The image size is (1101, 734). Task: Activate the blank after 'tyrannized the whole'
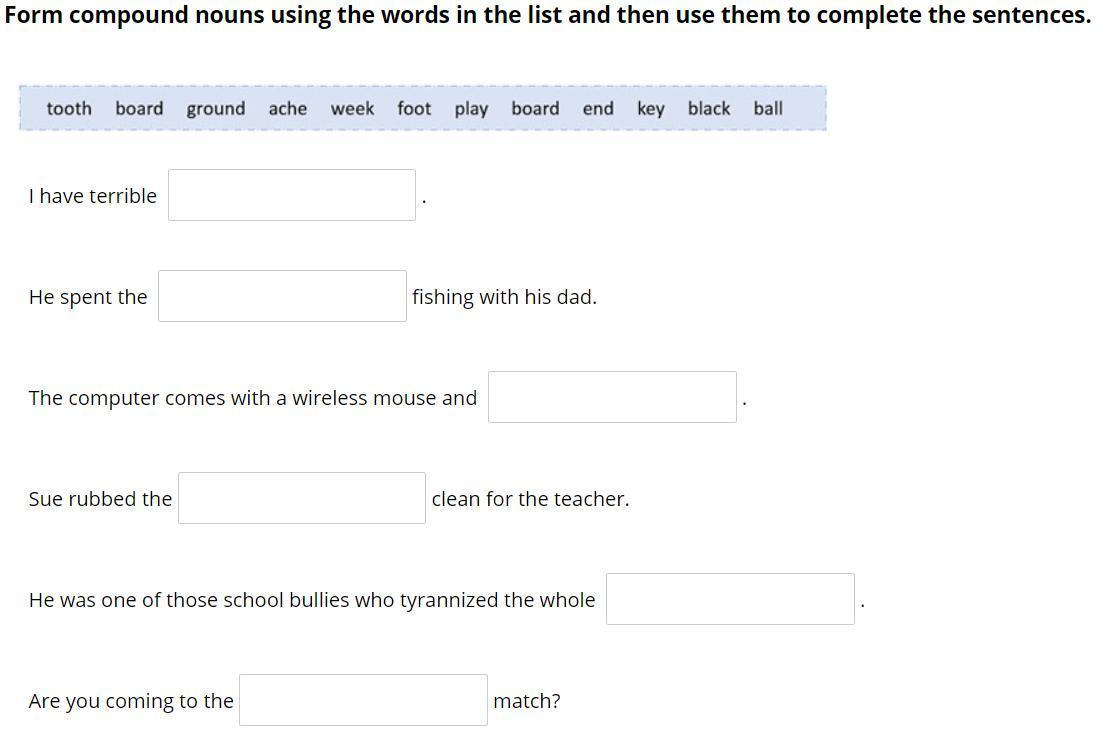(x=730, y=599)
